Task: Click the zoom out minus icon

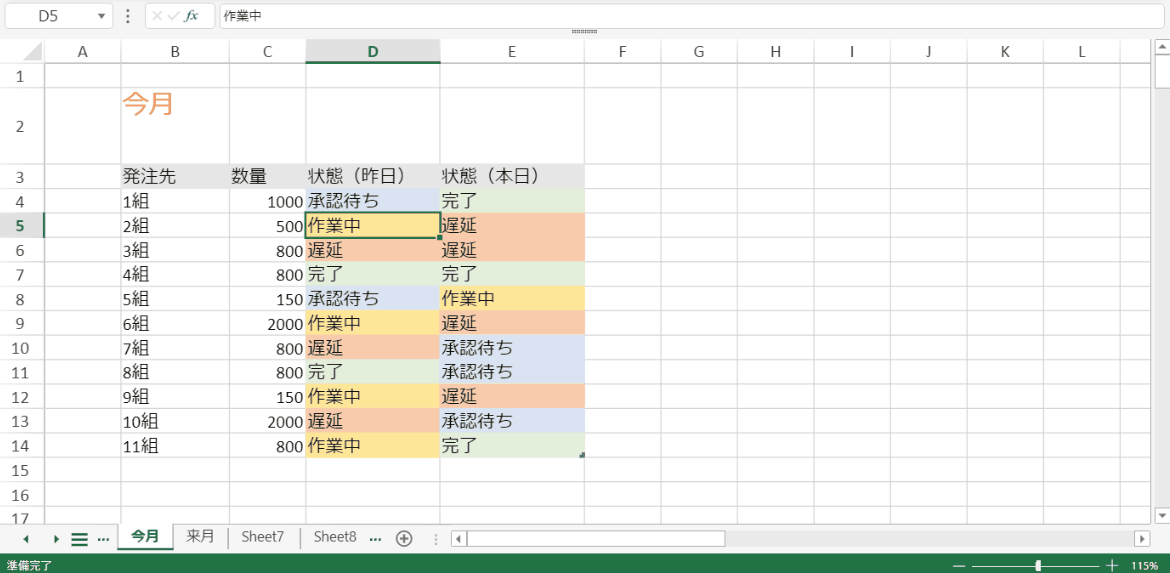Action: click(x=960, y=565)
